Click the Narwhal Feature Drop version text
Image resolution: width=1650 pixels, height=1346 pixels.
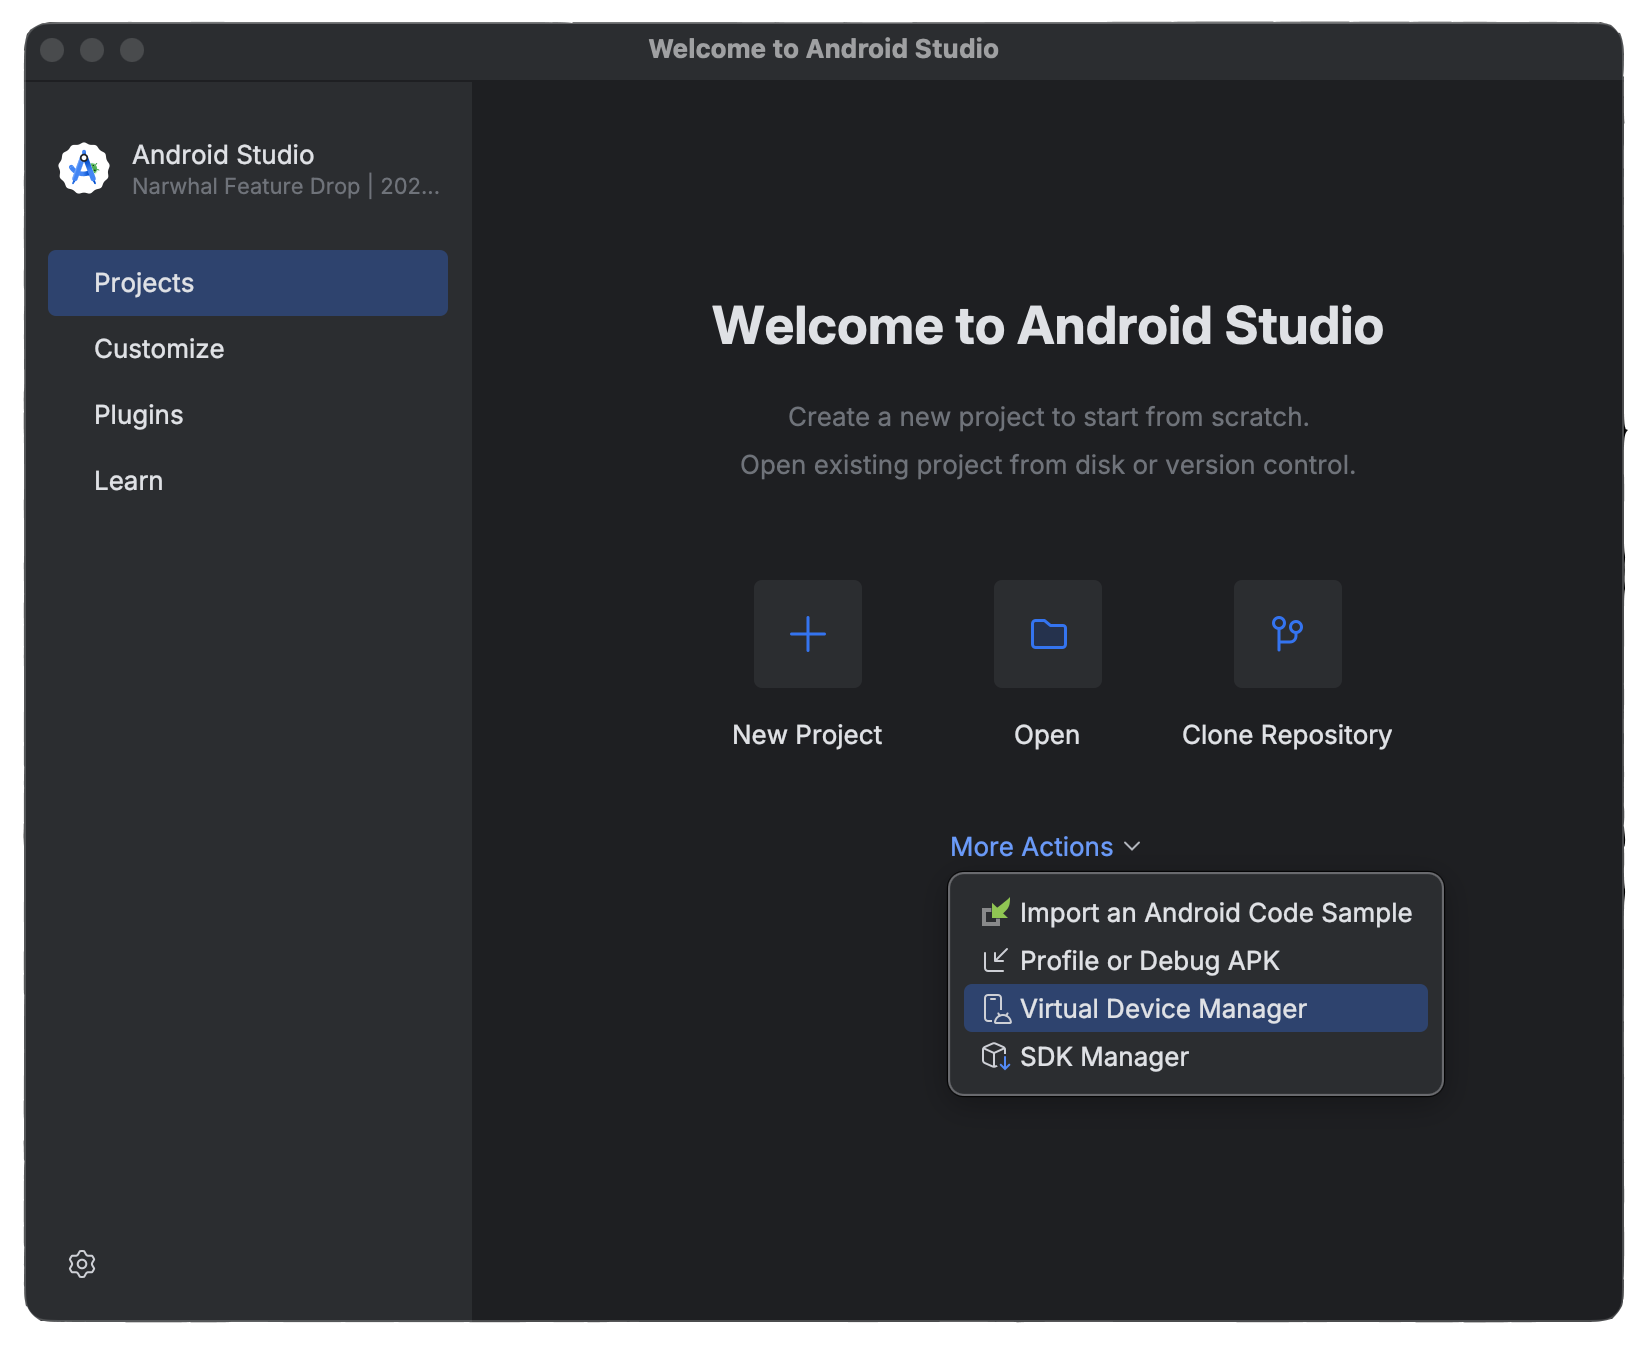coord(286,186)
